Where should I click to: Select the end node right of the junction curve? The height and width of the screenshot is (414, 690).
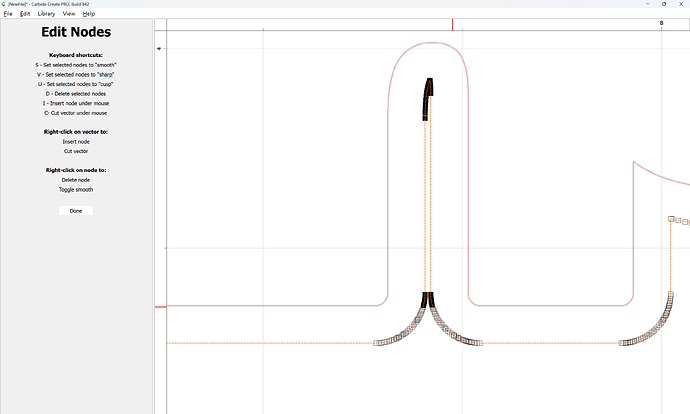(479, 343)
